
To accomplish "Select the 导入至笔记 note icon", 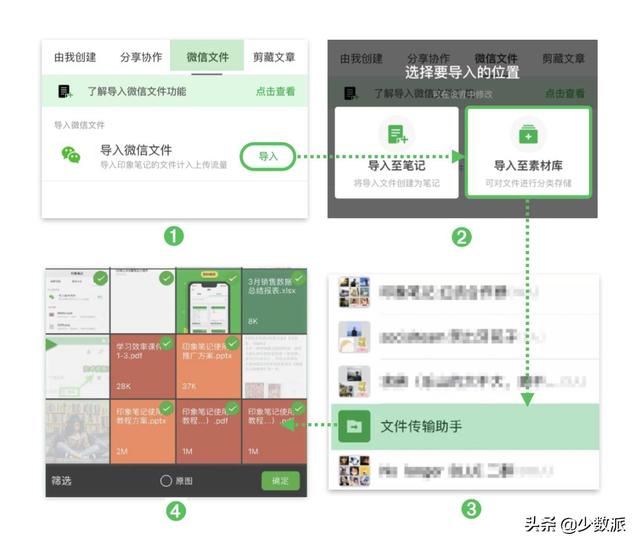I will (397, 134).
